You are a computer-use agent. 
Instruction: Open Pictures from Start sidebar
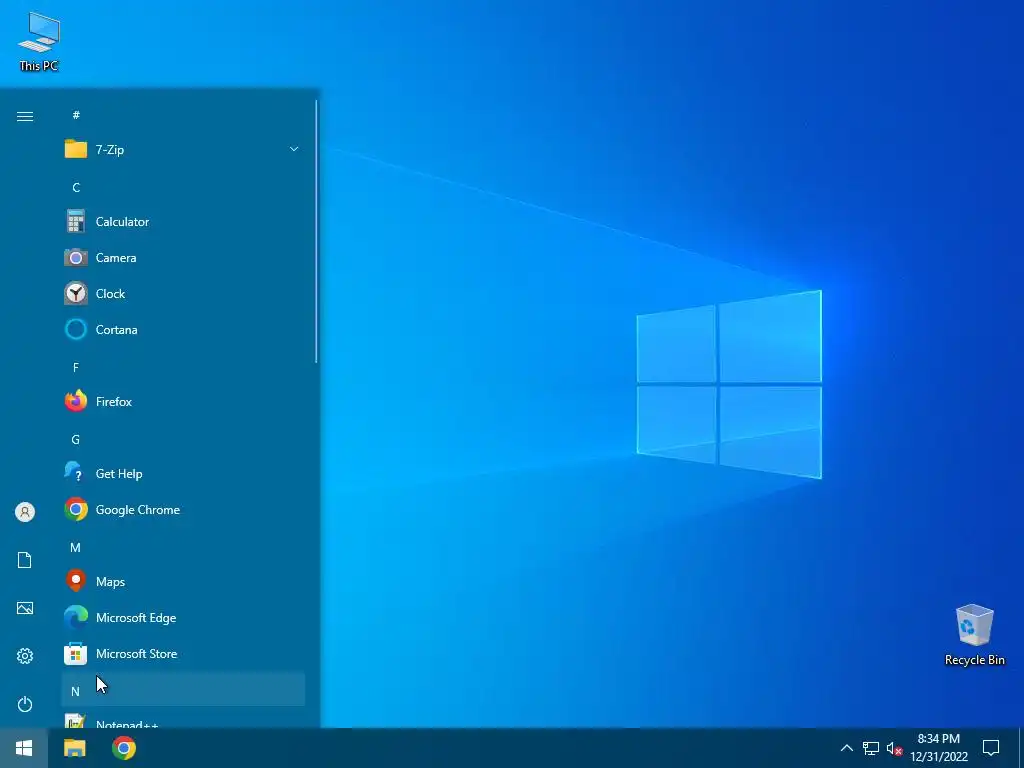coord(25,608)
